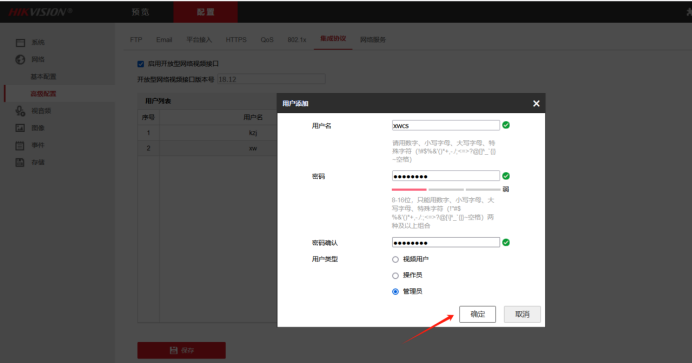Select the 视频用户 radio button
The image size is (692, 363).
[395, 259]
